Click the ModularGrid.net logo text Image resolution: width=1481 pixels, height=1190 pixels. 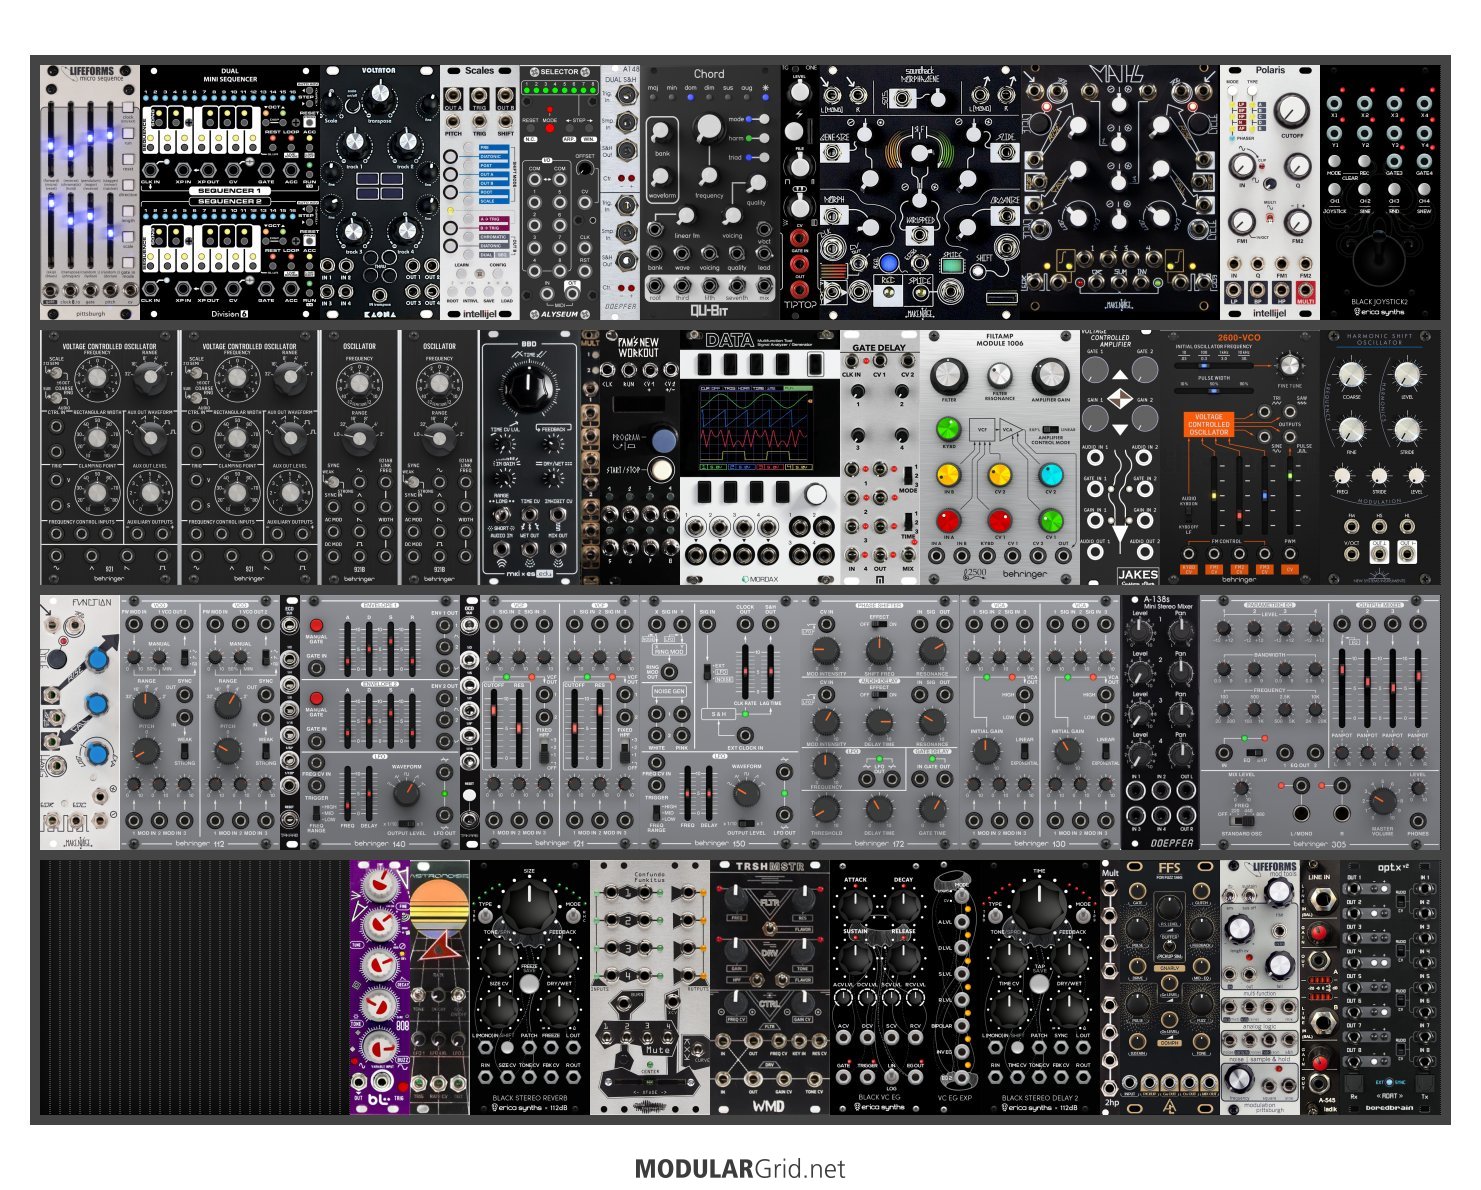click(740, 1169)
